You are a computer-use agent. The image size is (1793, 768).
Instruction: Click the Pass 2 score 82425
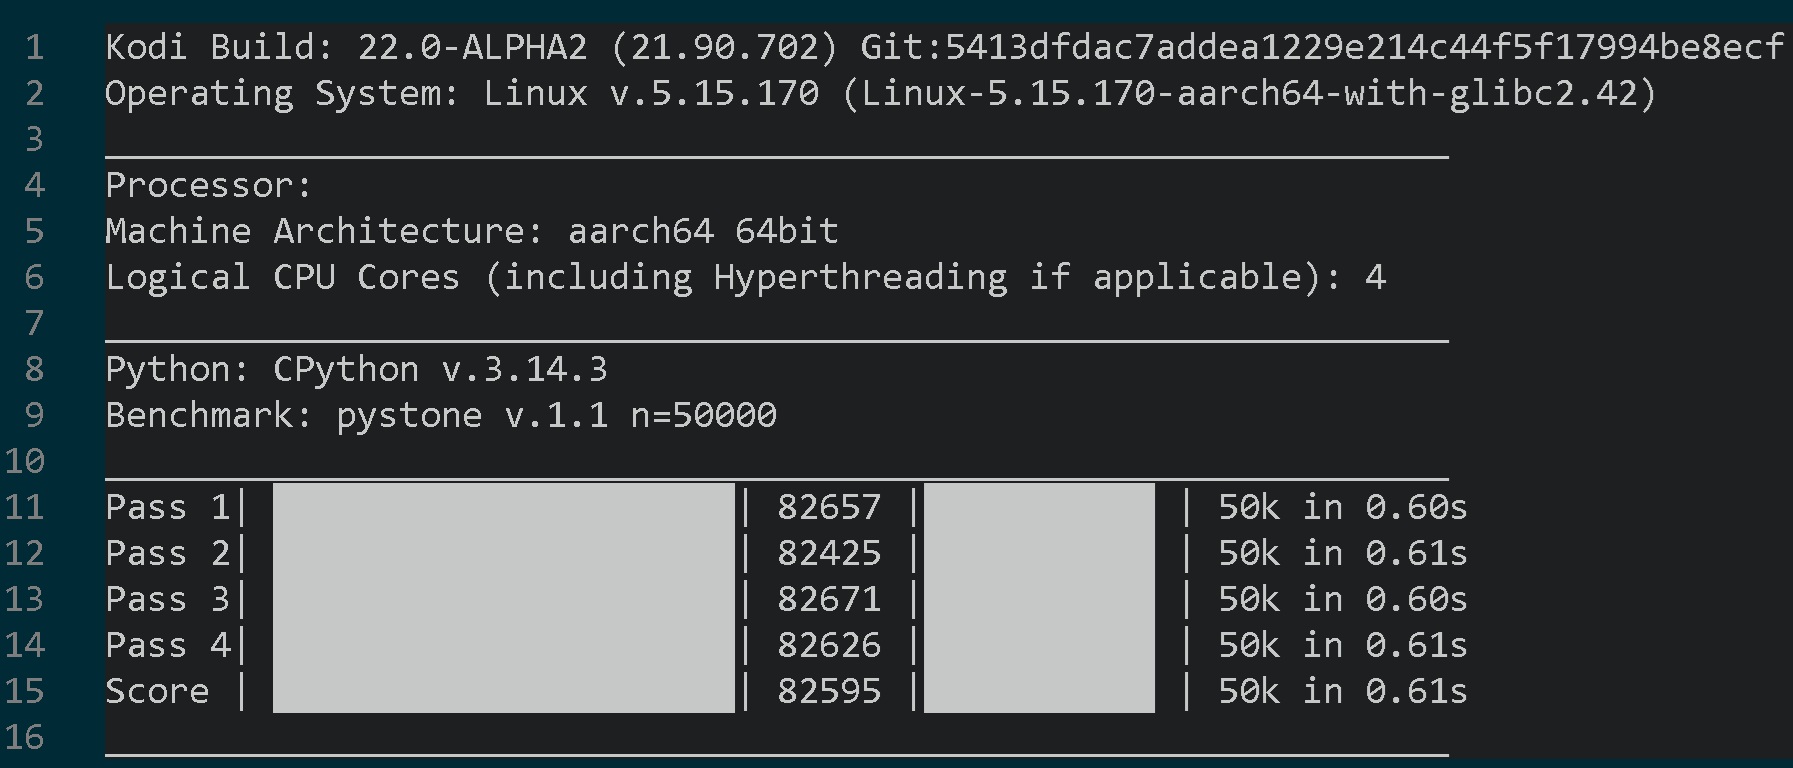point(829,553)
